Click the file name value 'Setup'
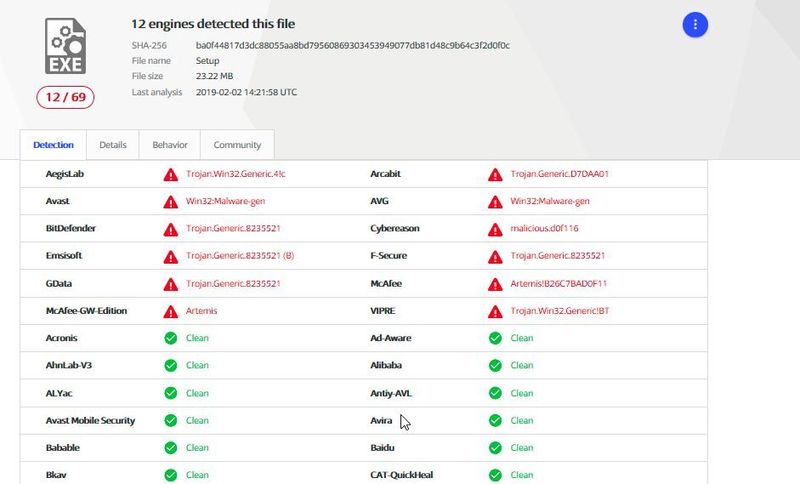The image size is (800, 484). (207, 61)
